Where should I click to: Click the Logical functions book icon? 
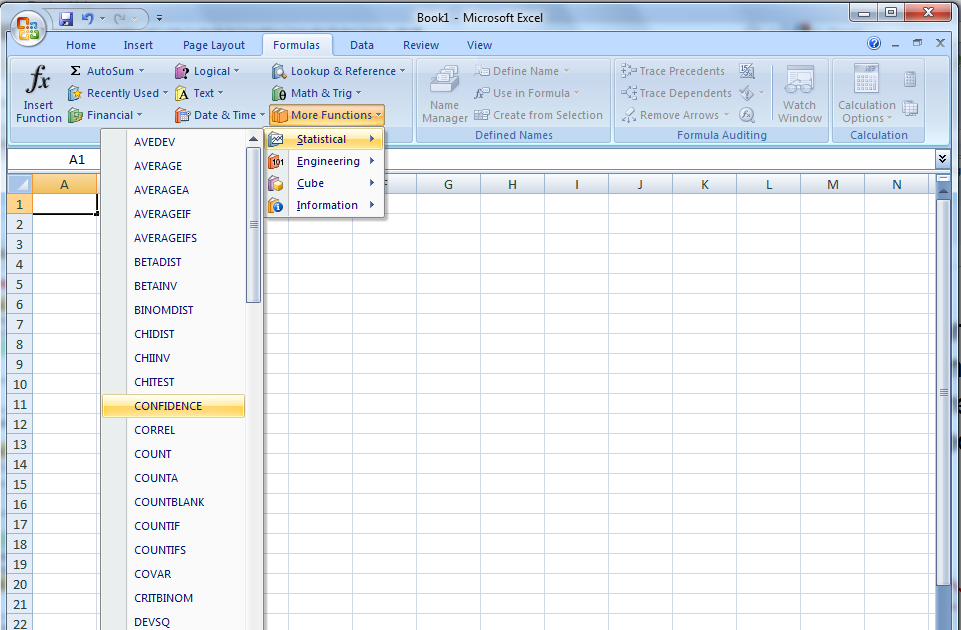(182, 70)
